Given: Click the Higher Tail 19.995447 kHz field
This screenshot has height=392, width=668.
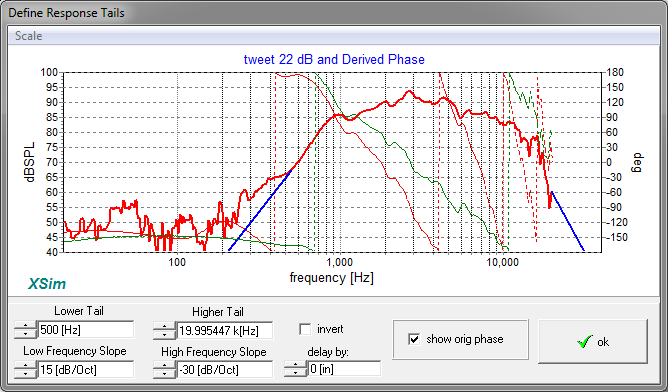Looking at the screenshot, I should 225,331.
